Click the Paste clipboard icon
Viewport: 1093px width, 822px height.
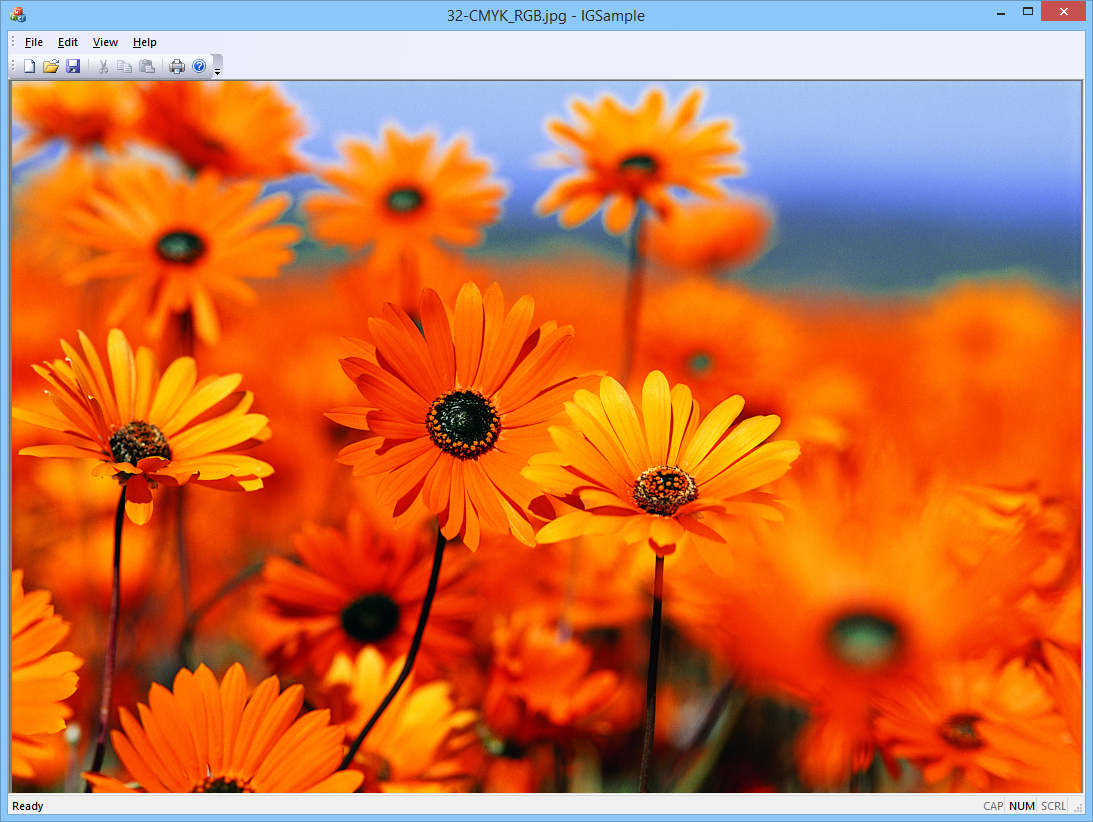pos(146,66)
